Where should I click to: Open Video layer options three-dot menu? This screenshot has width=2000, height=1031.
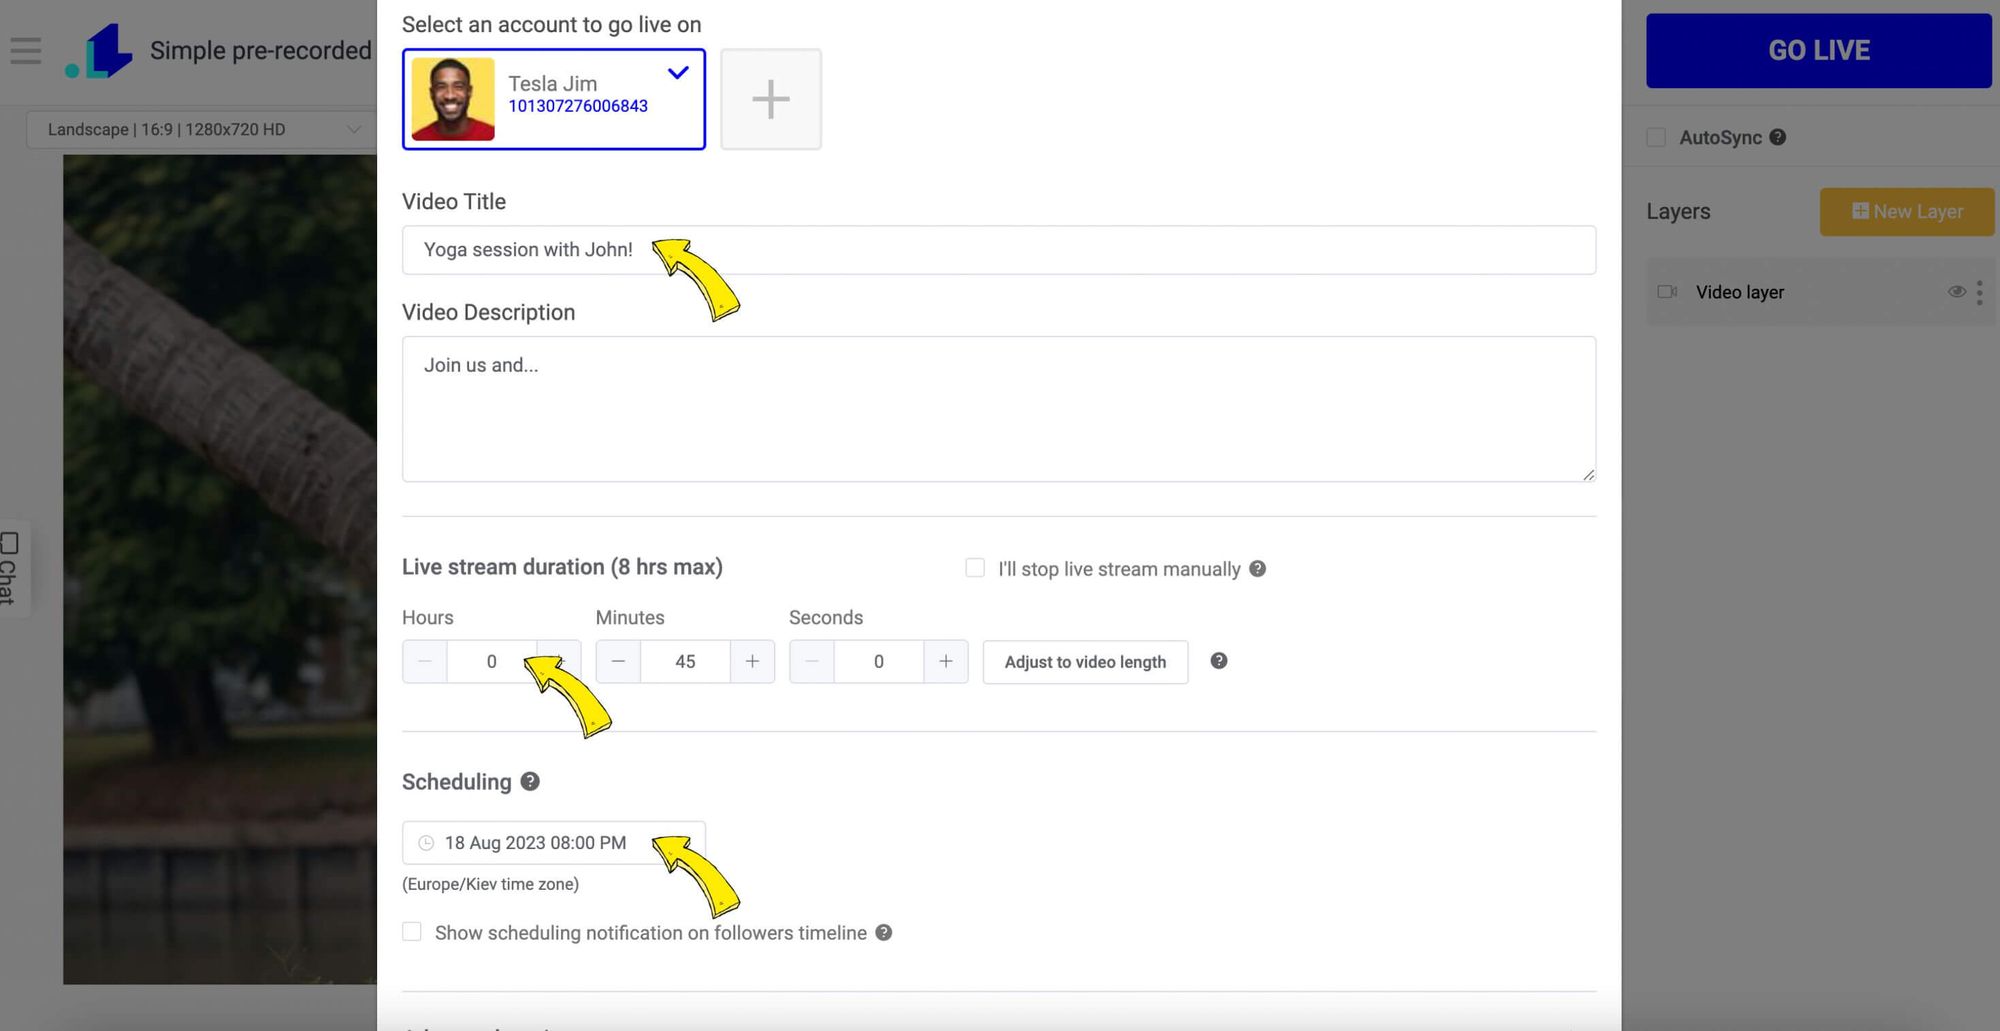tap(1979, 292)
